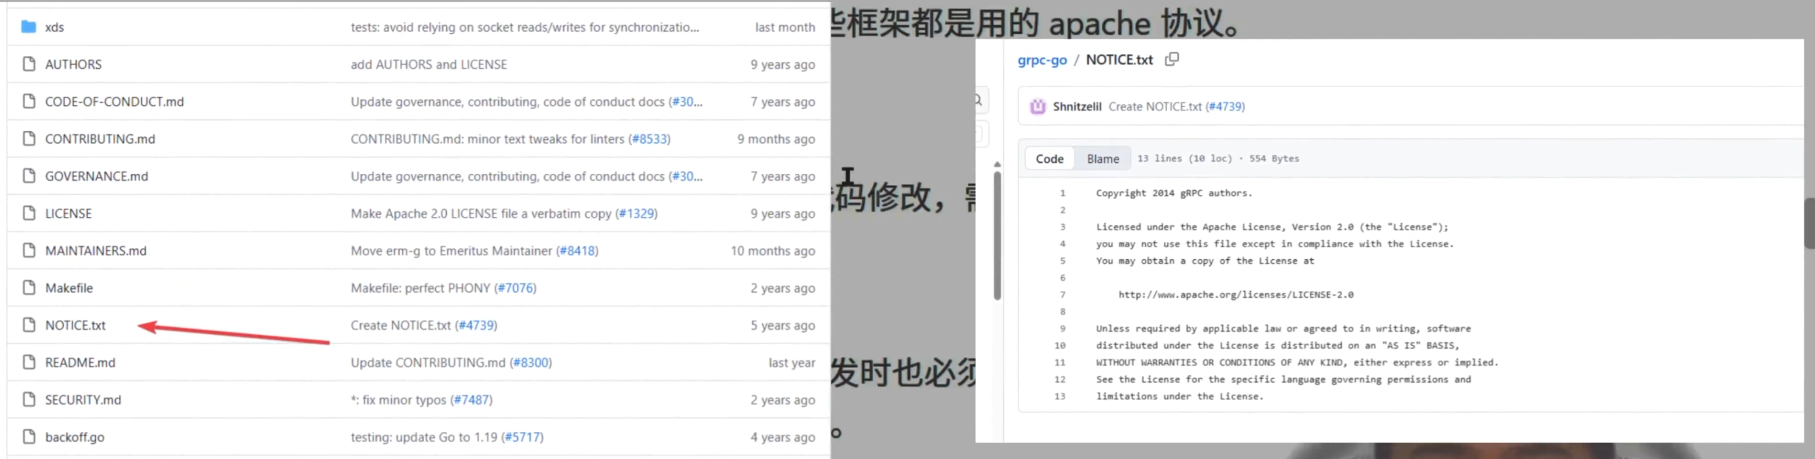
Task: Switch to the Blame view tab
Action: (x=1103, y=158)
